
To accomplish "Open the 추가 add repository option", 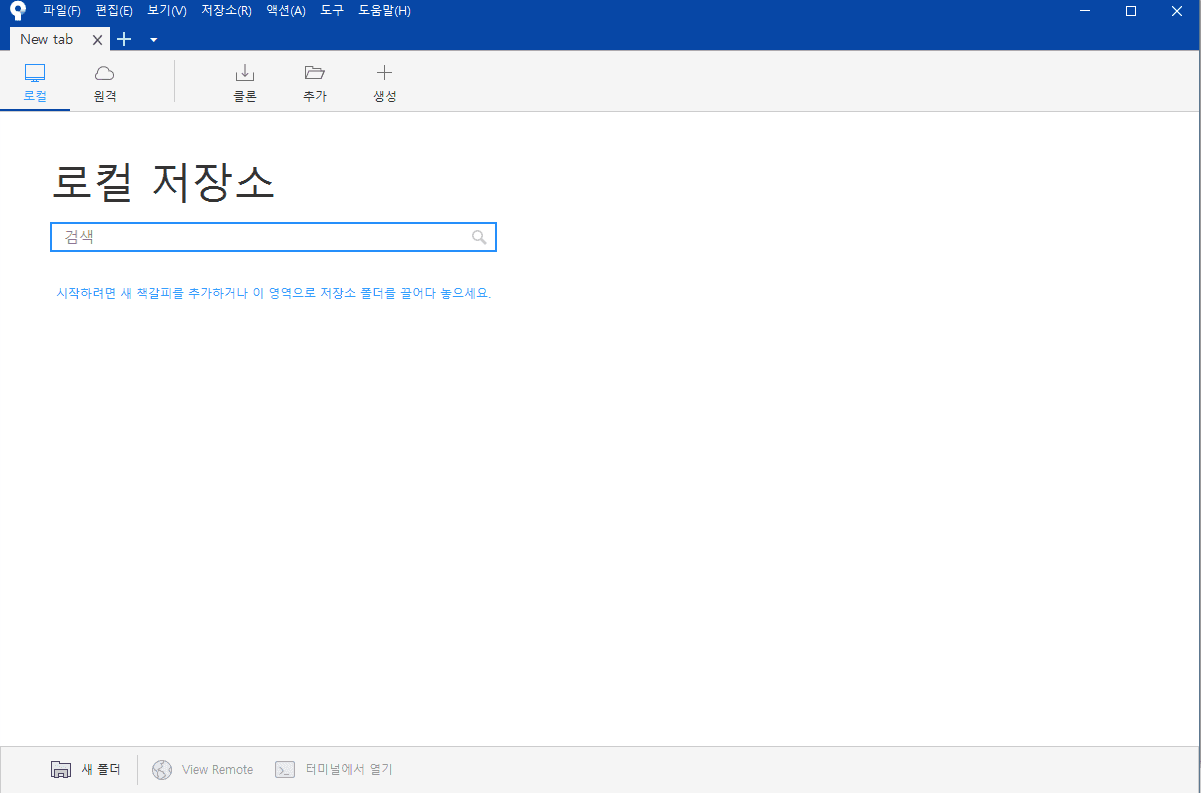I will click(315, 84).
